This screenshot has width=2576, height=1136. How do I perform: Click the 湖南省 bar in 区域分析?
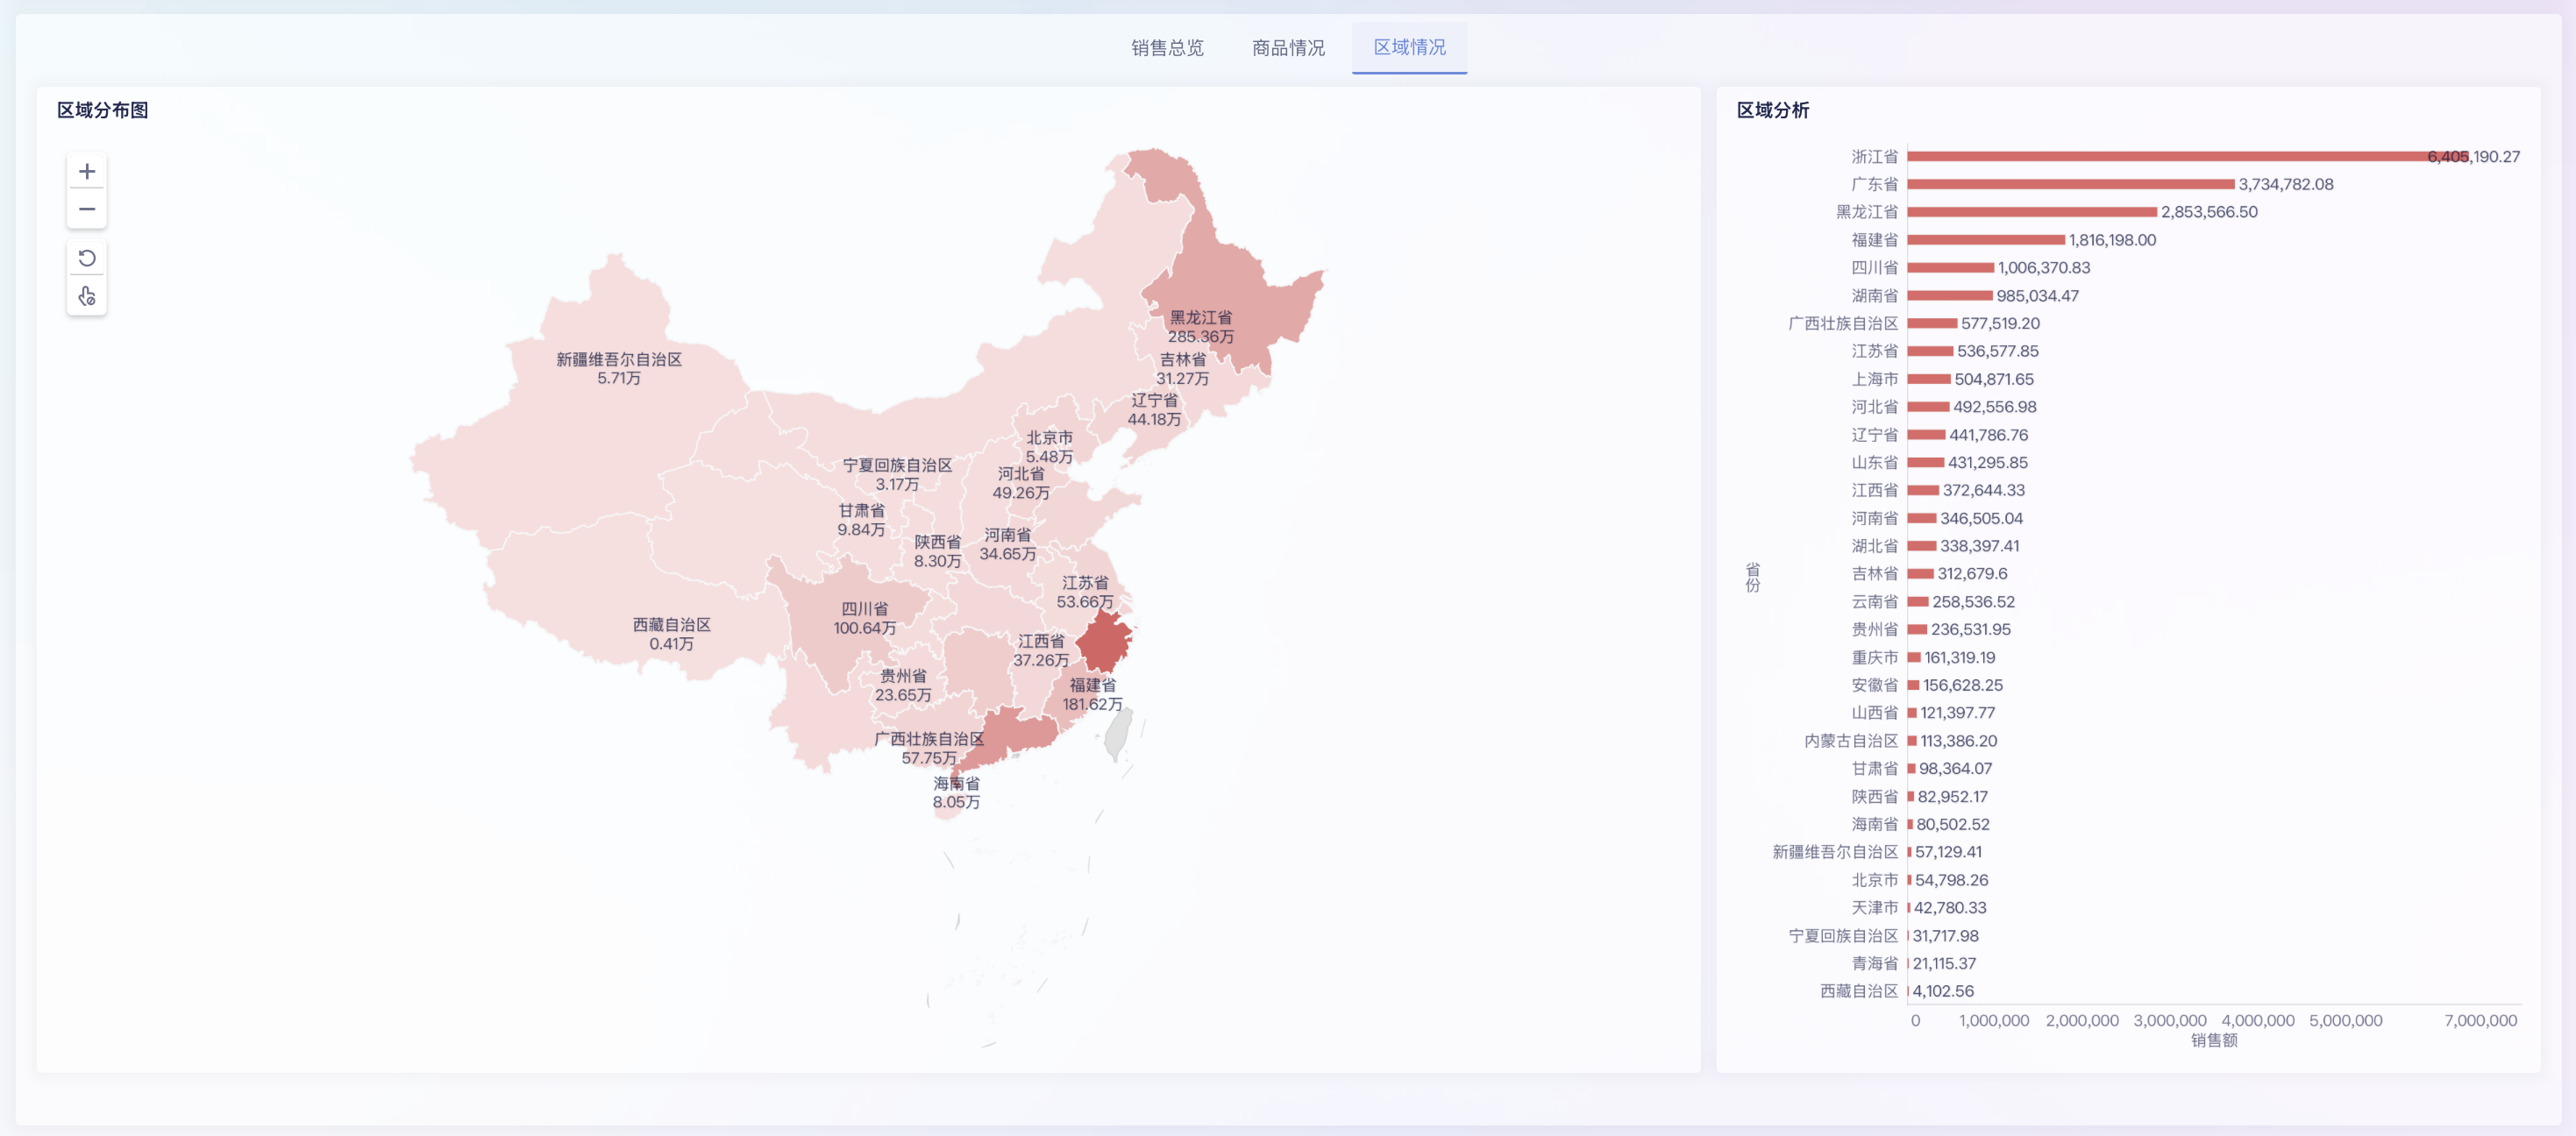pos(1950,295)
